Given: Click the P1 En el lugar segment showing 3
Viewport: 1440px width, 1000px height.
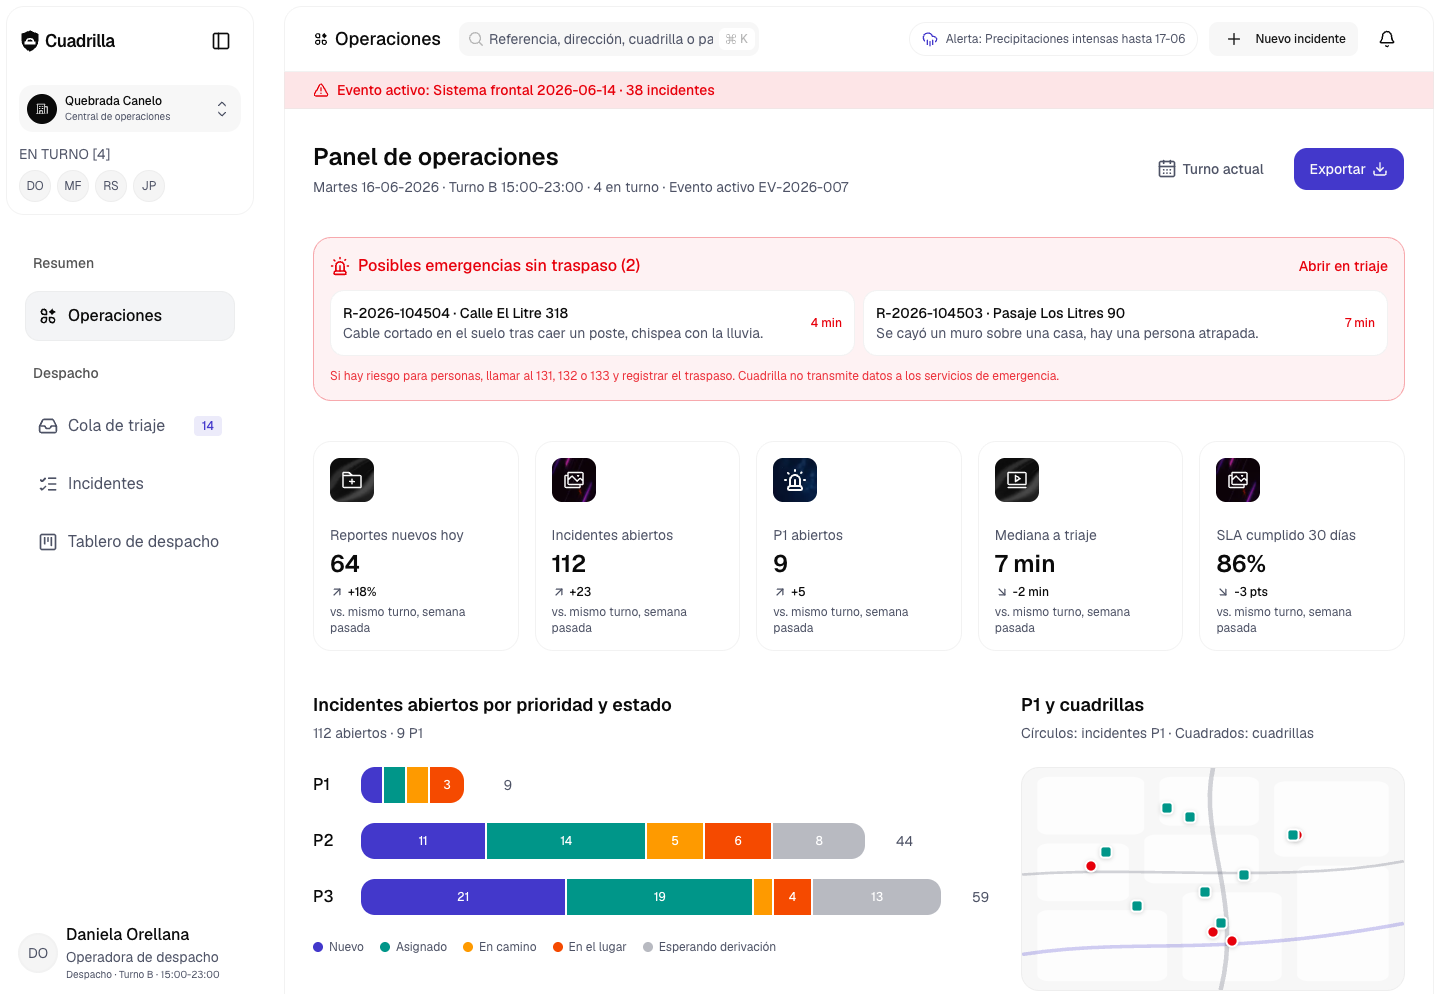Looking at the screenshot, I should 447,785.
